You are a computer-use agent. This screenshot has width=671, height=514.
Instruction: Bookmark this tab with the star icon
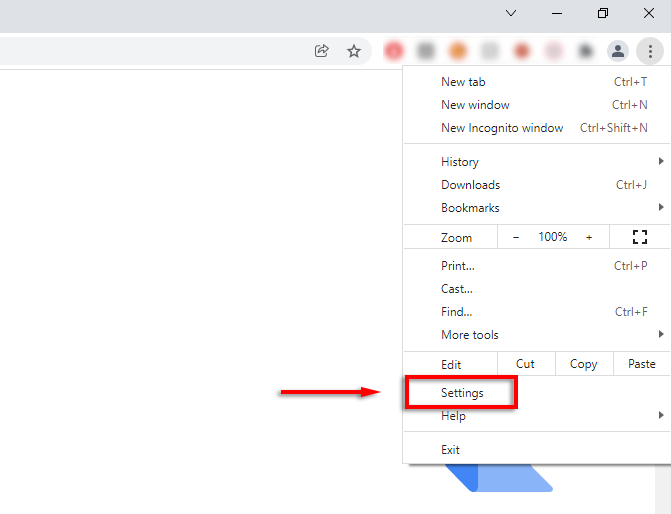coord(353,51)
